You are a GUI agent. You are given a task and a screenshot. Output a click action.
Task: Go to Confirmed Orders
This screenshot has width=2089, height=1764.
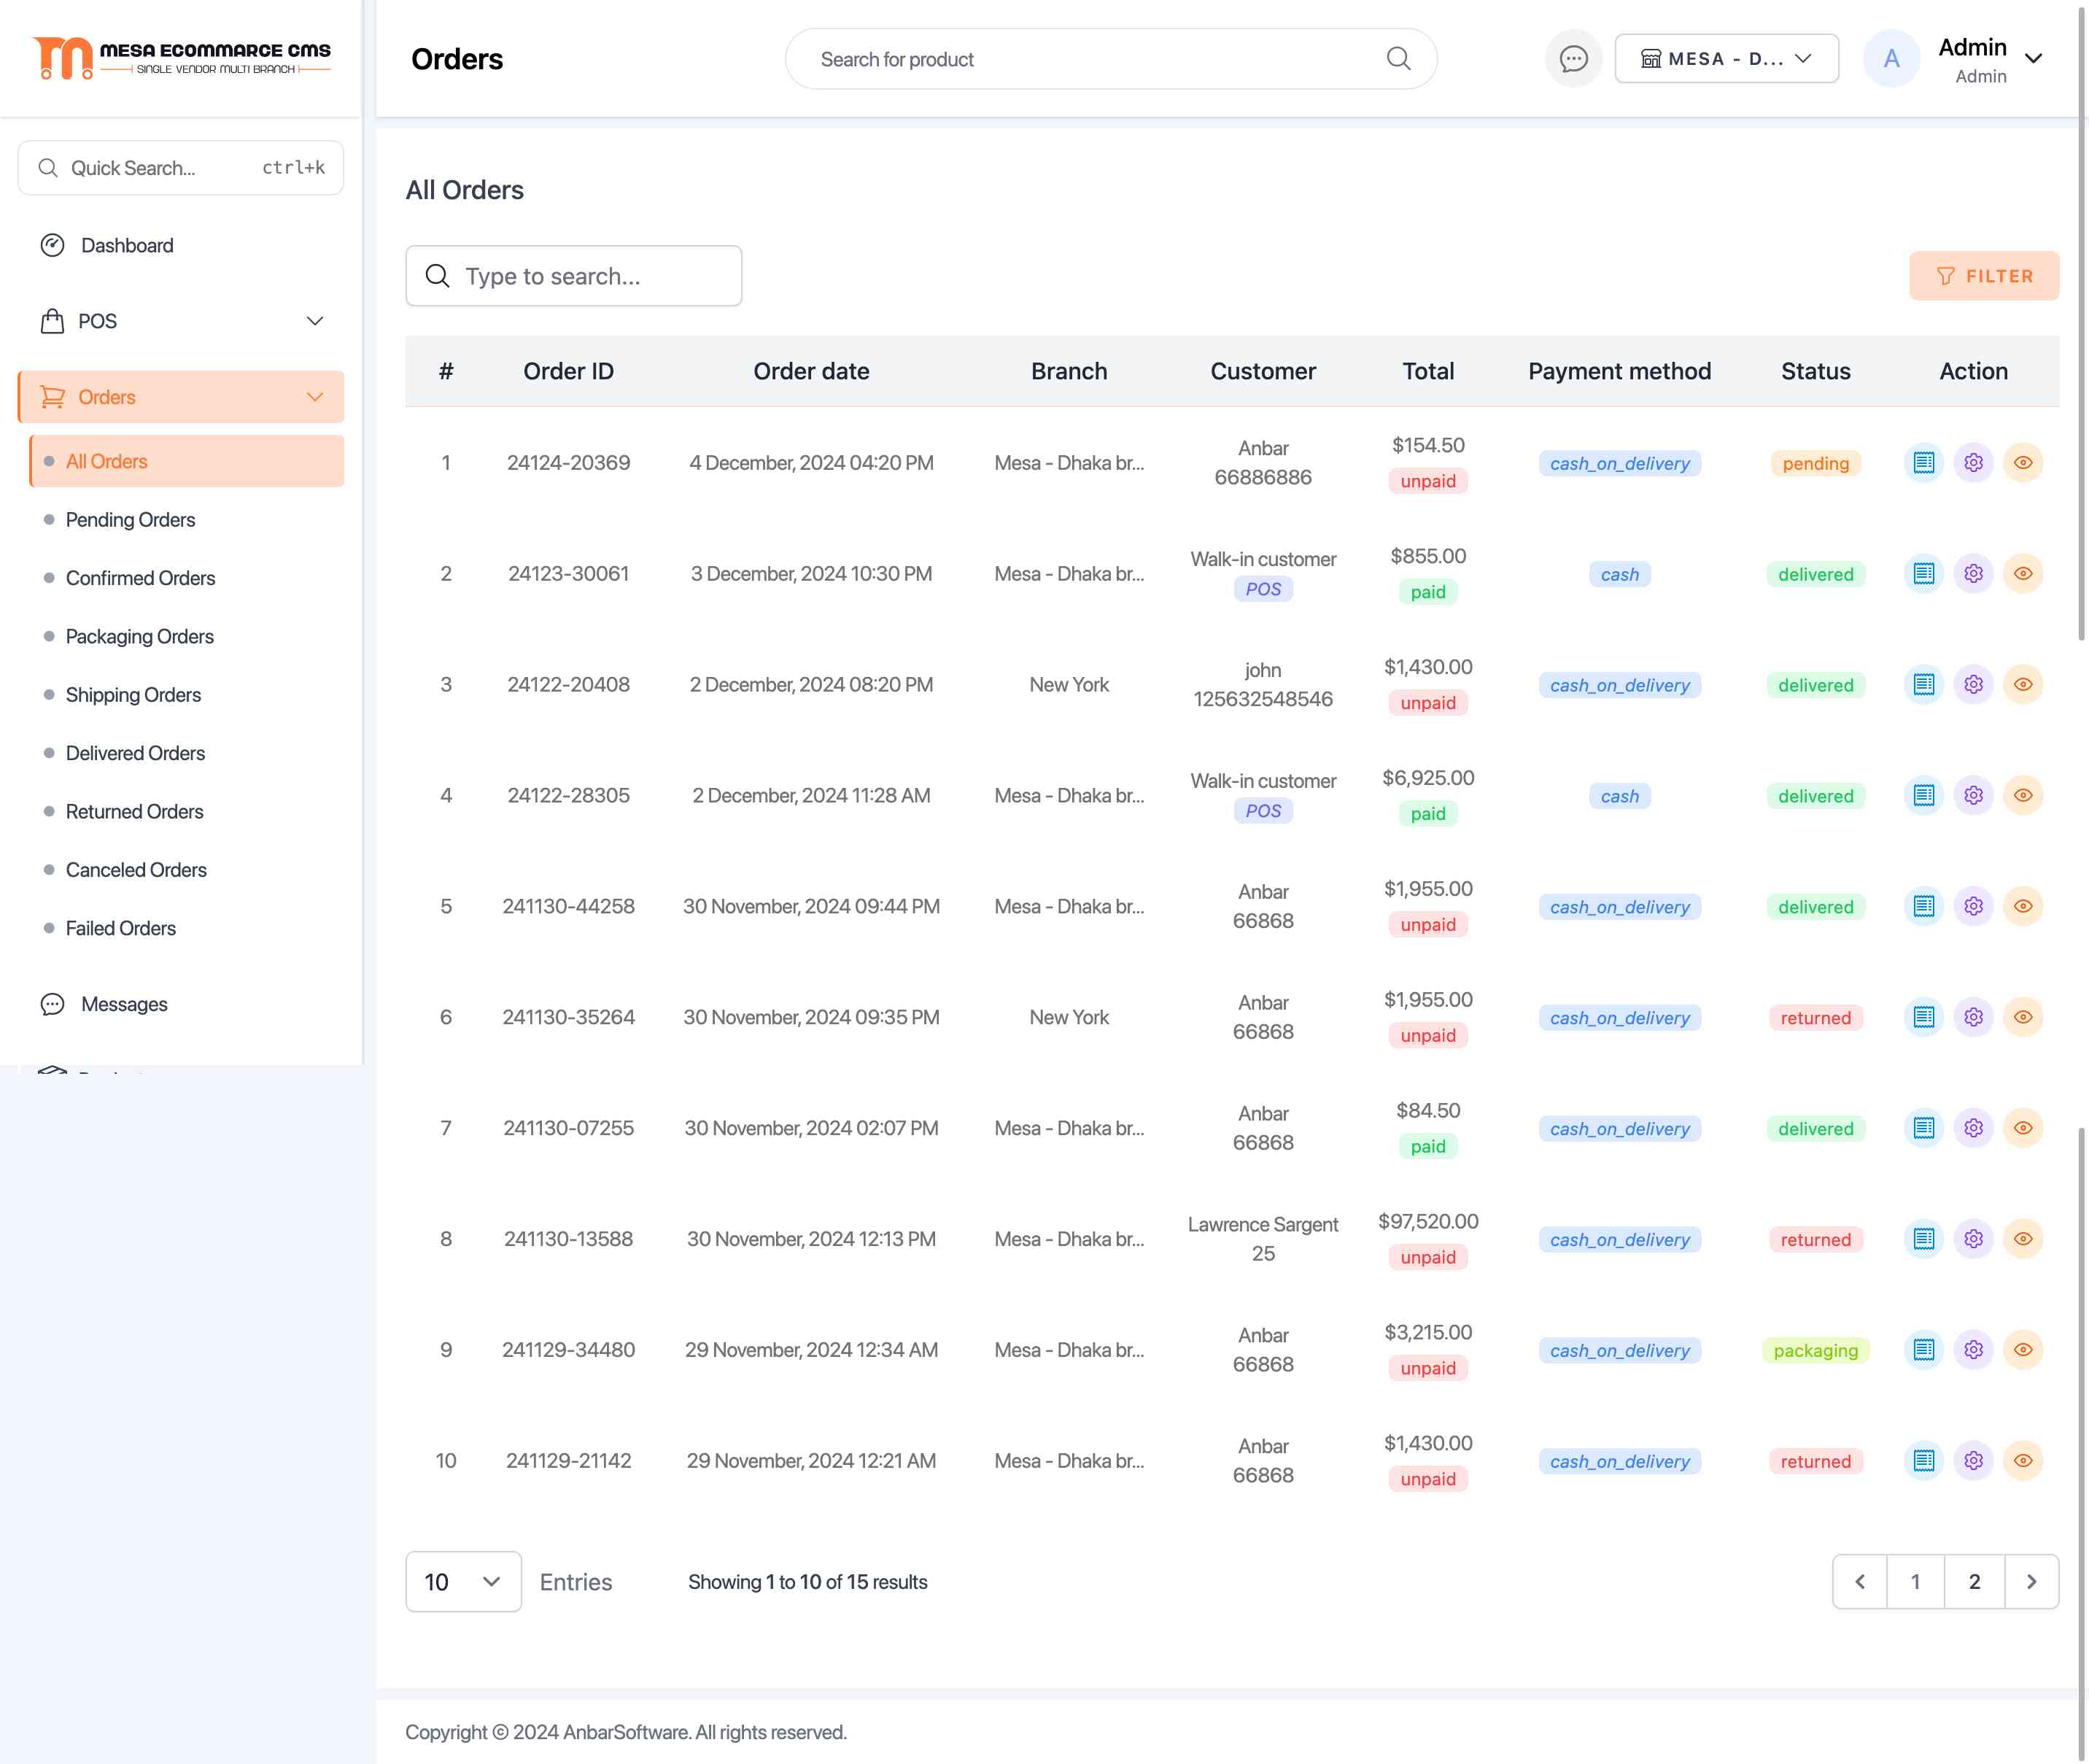coord(140,578)
